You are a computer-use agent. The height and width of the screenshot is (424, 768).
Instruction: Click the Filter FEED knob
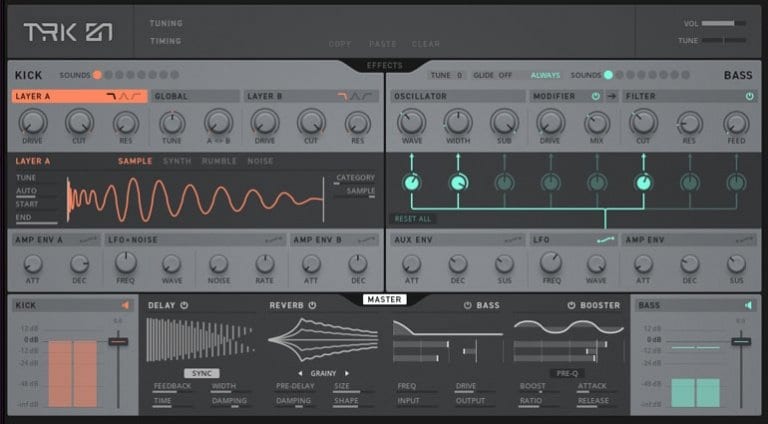[736, 123]
